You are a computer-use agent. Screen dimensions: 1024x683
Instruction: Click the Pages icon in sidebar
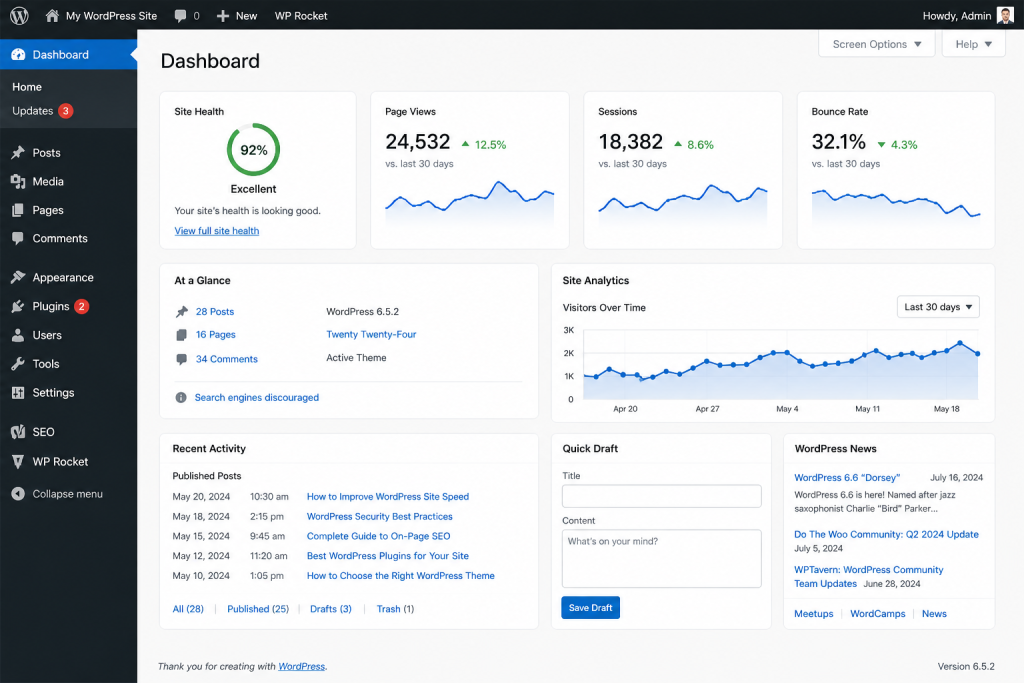click(18, 210)
